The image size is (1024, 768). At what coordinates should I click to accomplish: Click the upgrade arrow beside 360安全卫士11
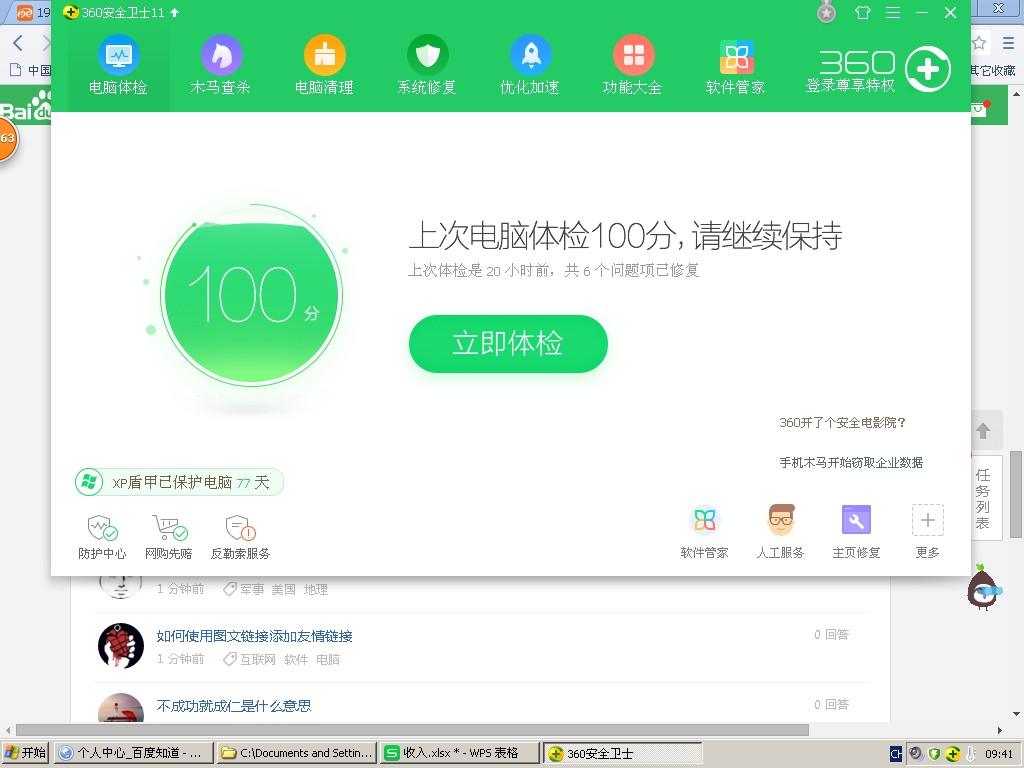pos(174,12)
